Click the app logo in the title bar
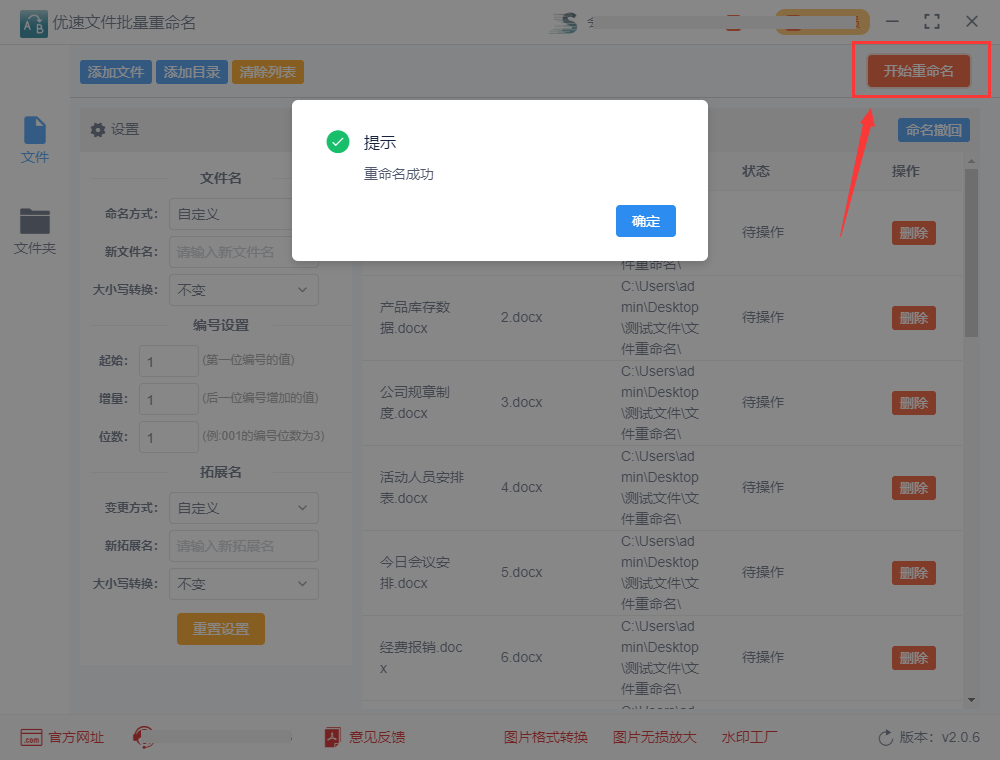Viewport: 1000px width, 760px height. (x=31, y=21)
